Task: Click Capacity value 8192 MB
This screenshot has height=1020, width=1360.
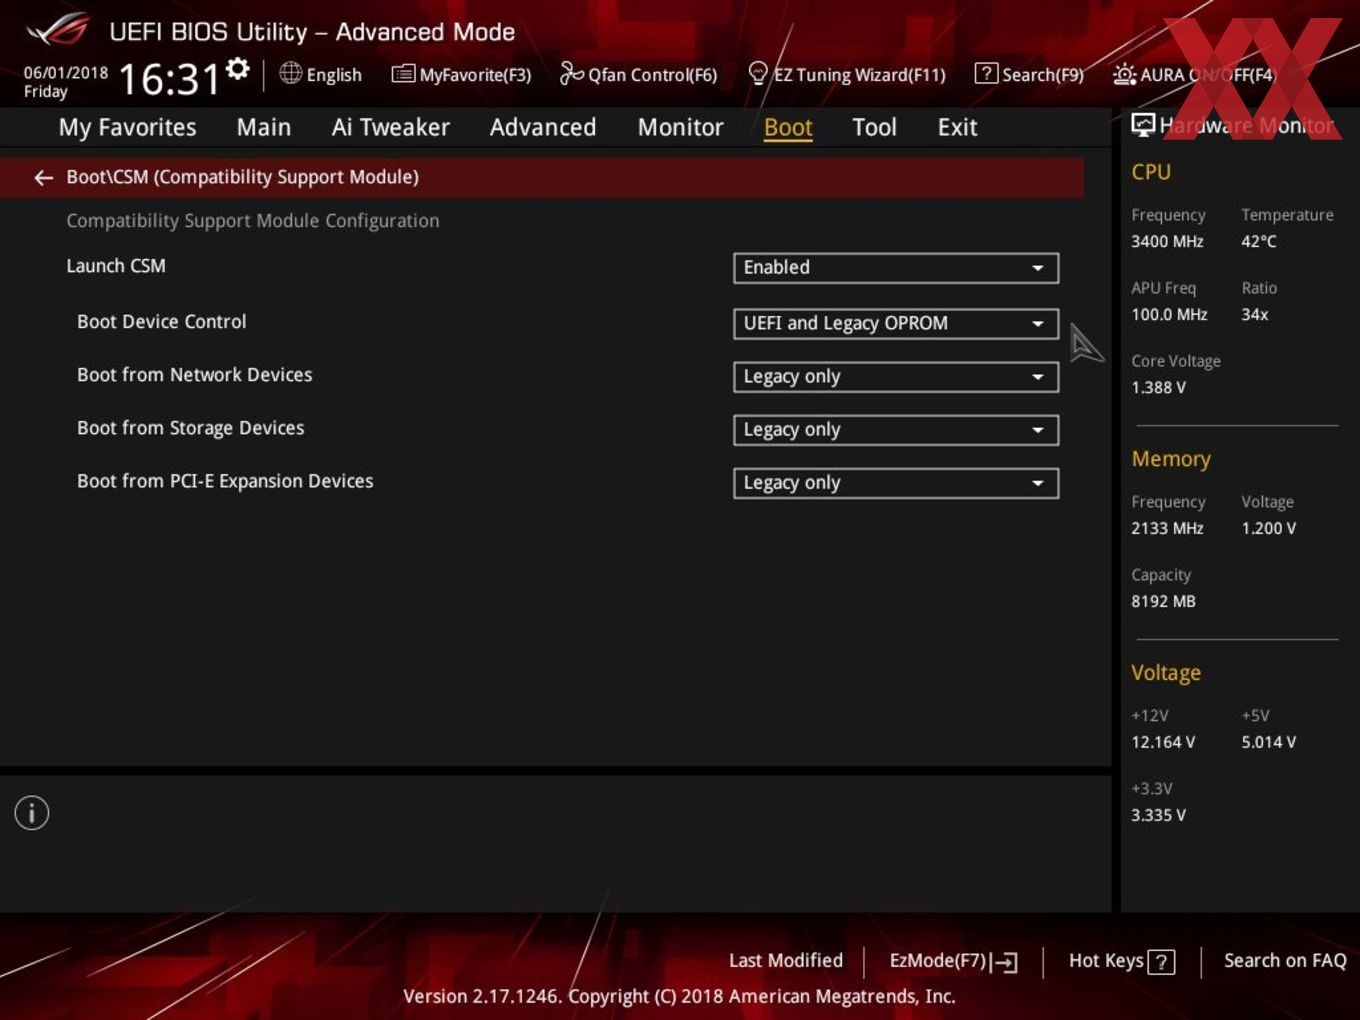Action: [1163, 602]
